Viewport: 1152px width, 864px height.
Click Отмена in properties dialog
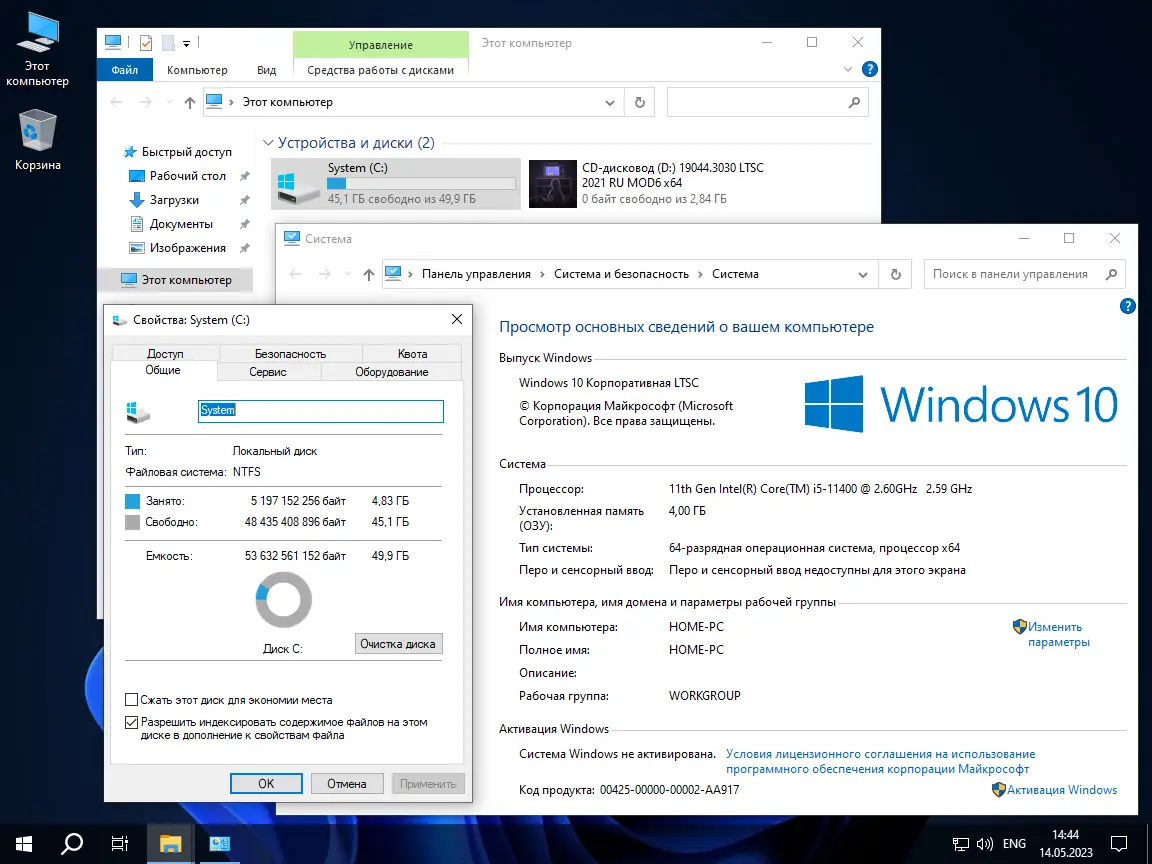point(347,784)
